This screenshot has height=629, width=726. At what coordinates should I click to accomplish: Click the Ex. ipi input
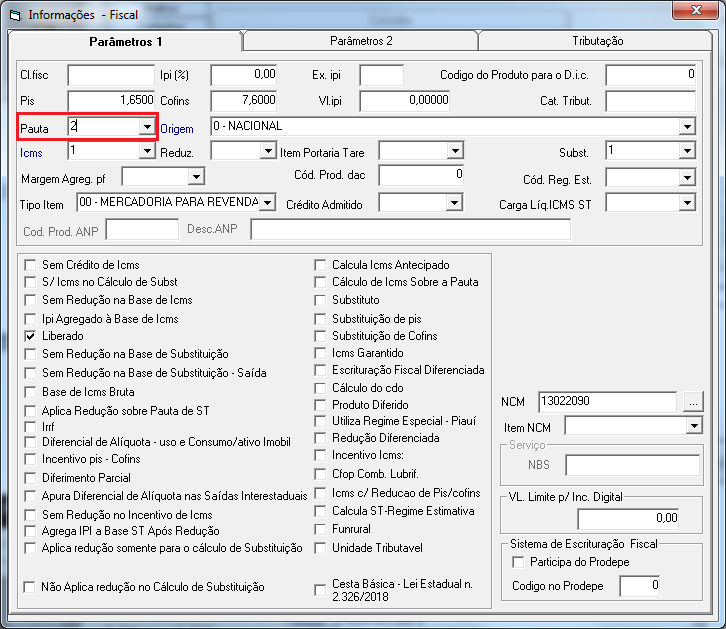(x=382, y=75)
